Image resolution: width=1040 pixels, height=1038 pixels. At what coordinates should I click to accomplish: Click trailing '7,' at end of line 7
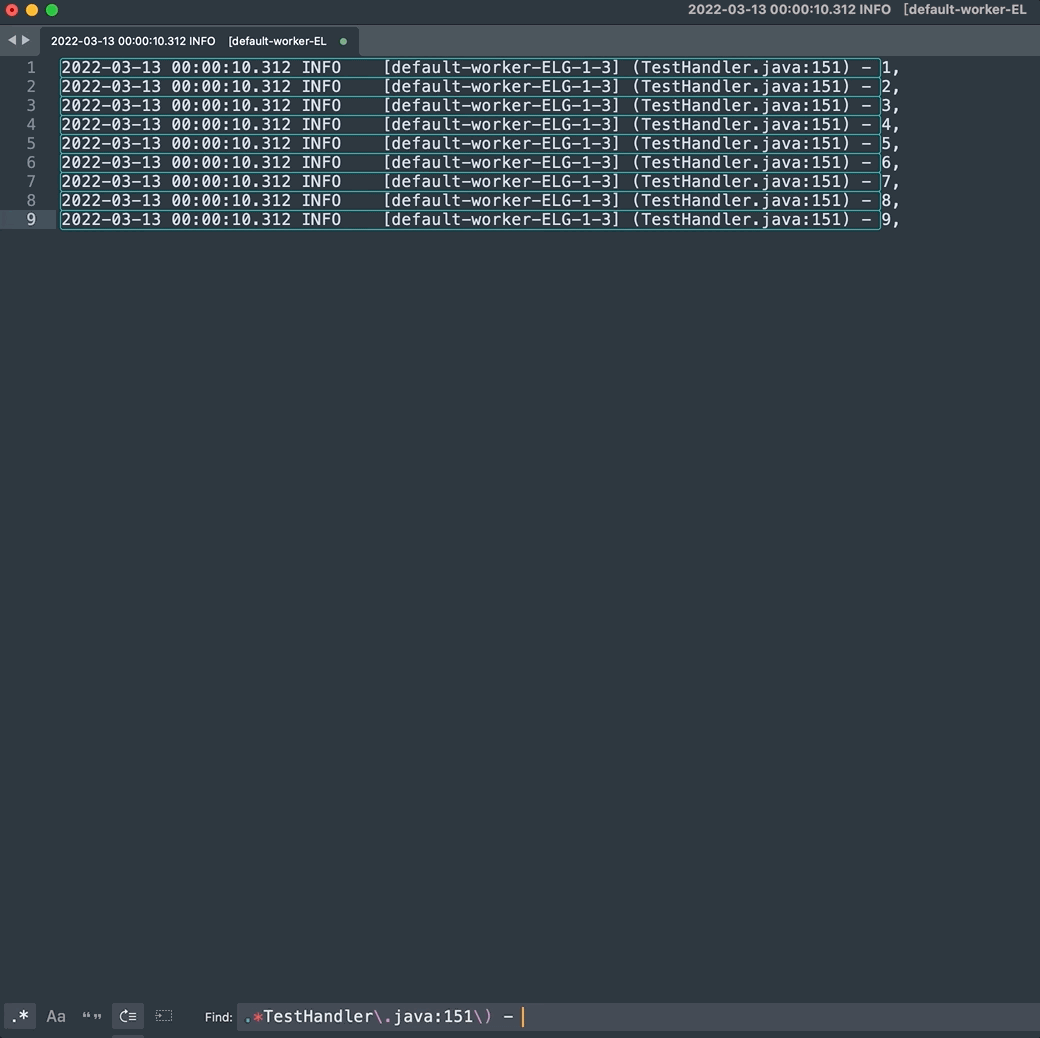click(x=890, y=182)
